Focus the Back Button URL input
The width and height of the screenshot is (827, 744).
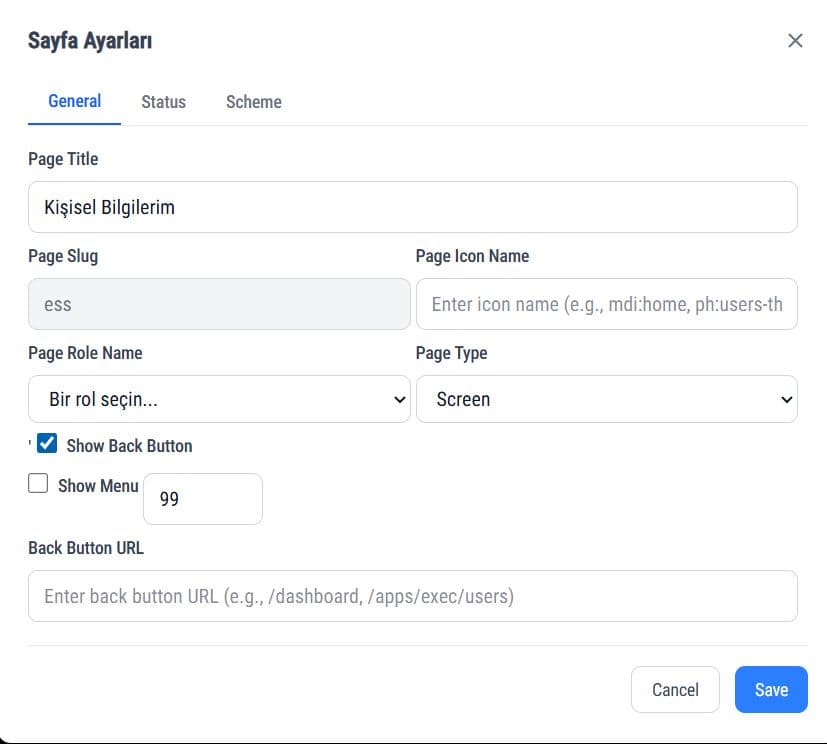click(412, 596)
